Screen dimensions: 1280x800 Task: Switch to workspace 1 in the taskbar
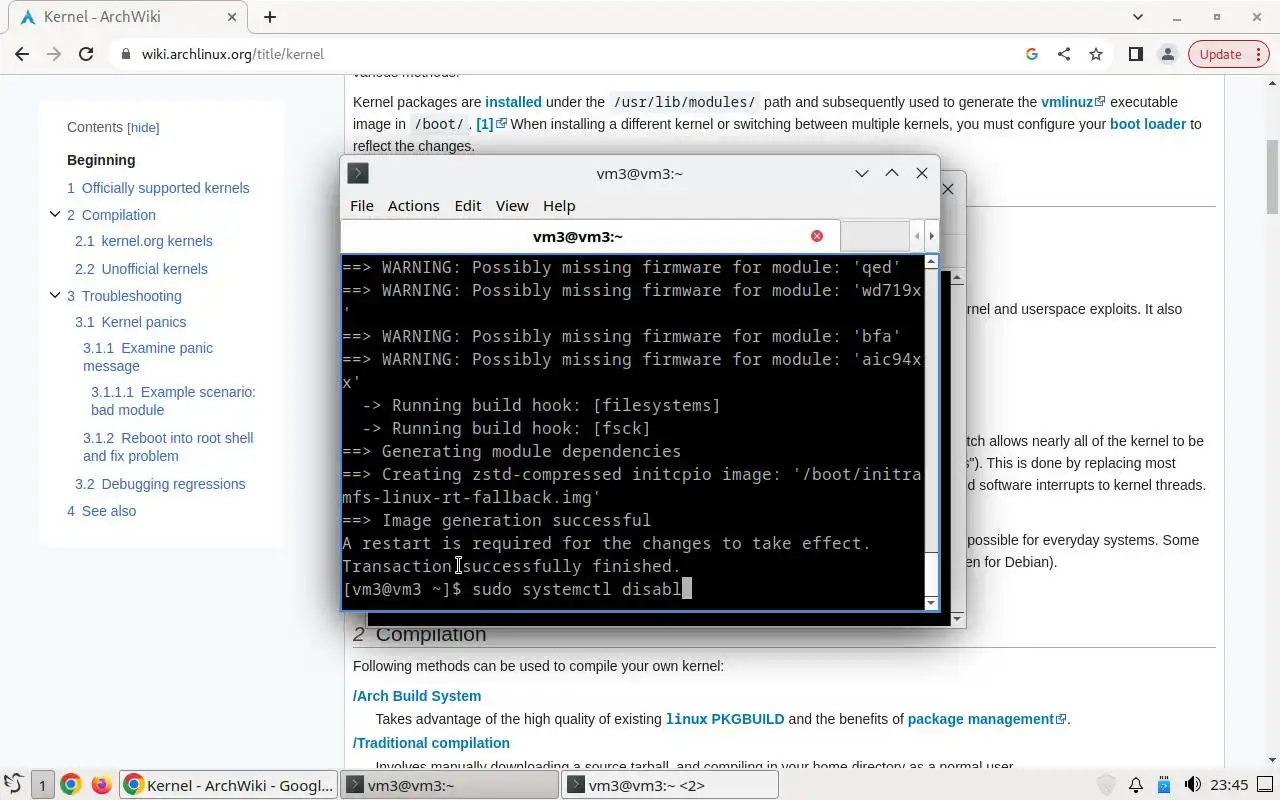click(x=42, y=785)
